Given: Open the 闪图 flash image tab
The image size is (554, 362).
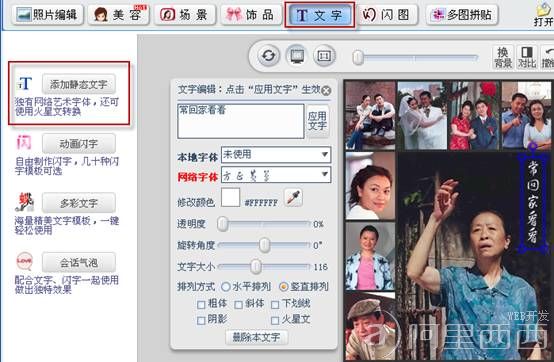Looking at the screenshot, I should (387, 15).
